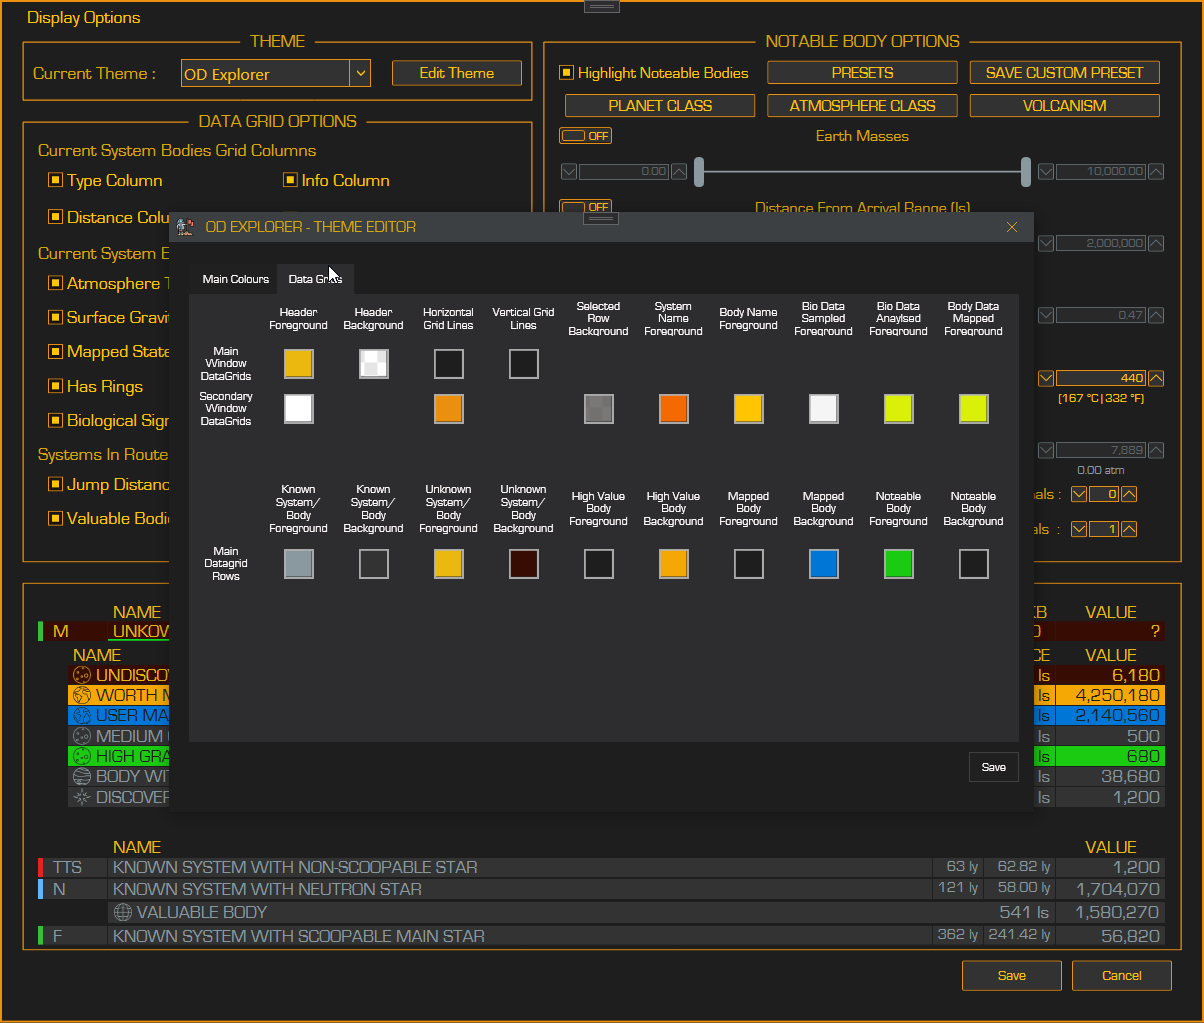The width and height of the screenshot is (1204, 1023).
Task: Increase the Earth Masses maximum value
Action: tap(1156, 172)
